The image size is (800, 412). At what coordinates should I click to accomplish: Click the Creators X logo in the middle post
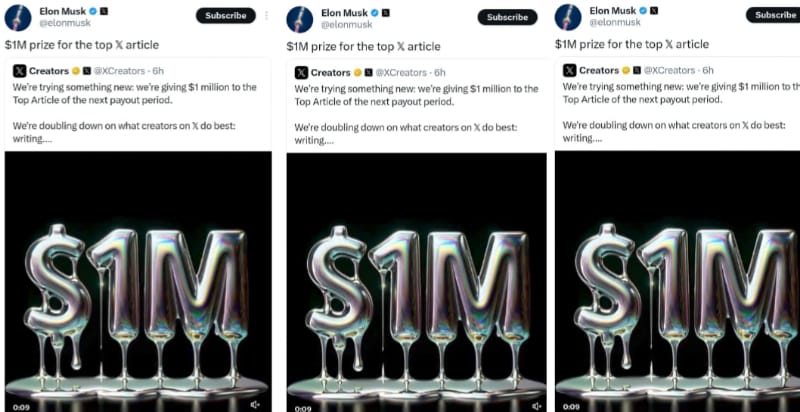click(x=301, y=72)
